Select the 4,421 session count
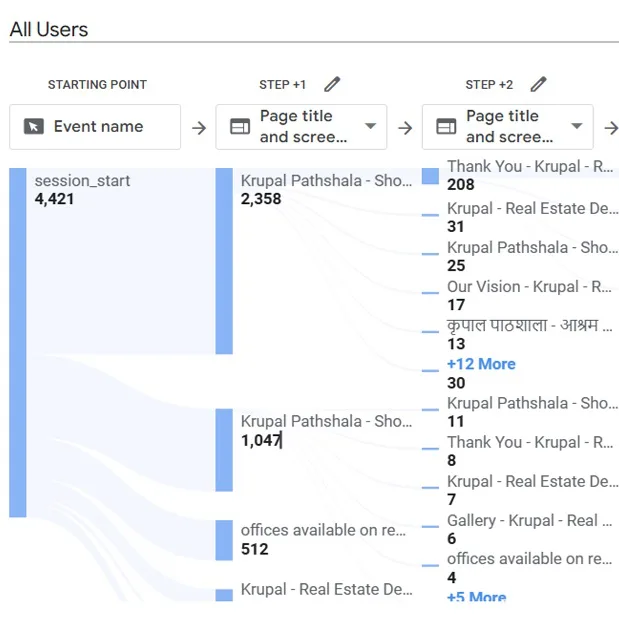The width and height of the screenshot is (619, 619). point(54,199)
